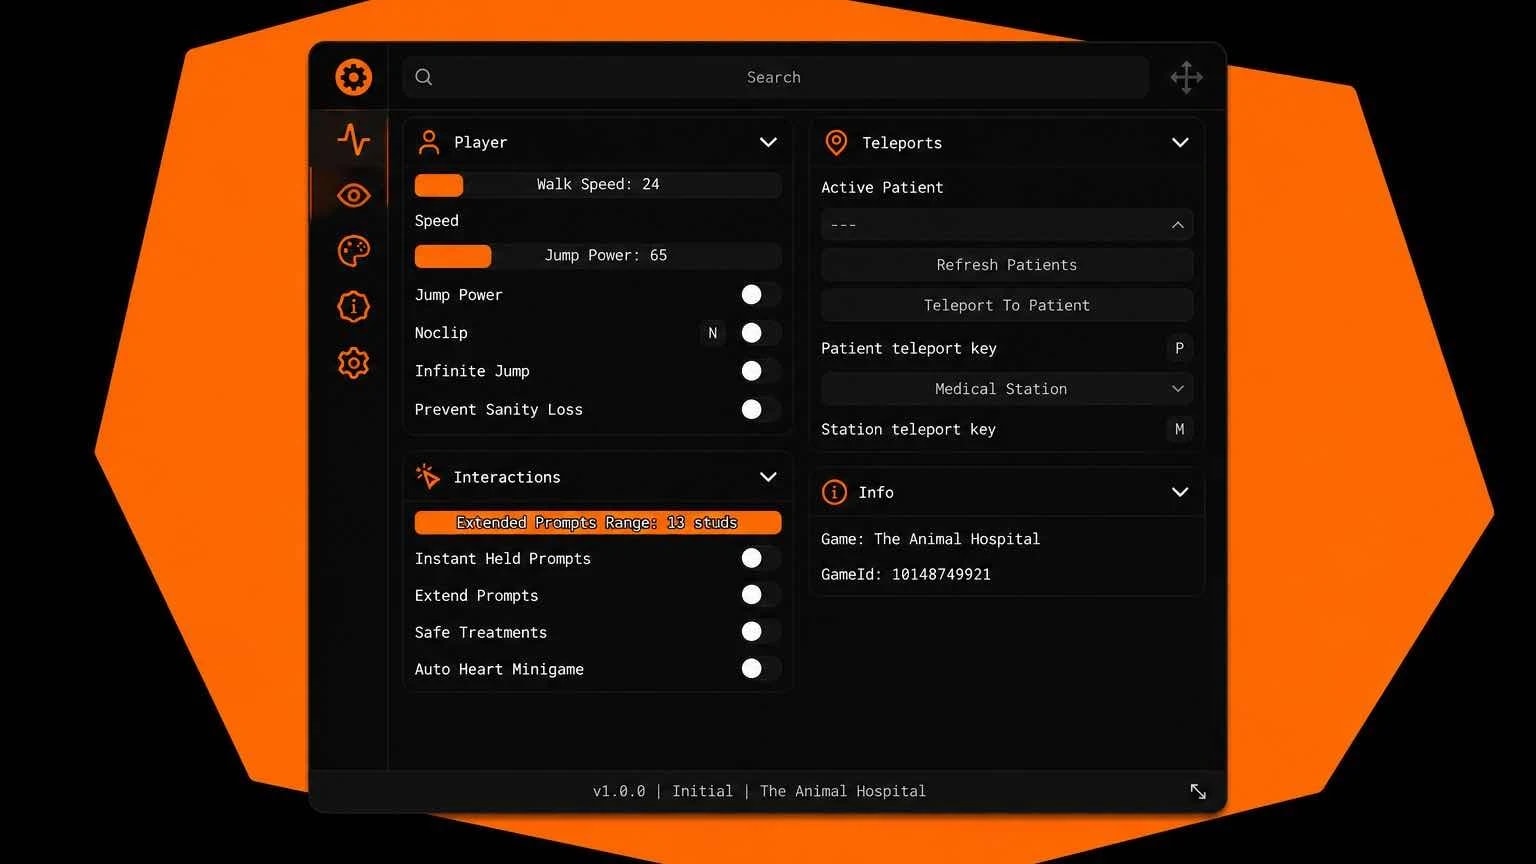Click the move window arrows icon
The width and height of the screenshot is (1536, 864).
click(x=1186, y=77)
